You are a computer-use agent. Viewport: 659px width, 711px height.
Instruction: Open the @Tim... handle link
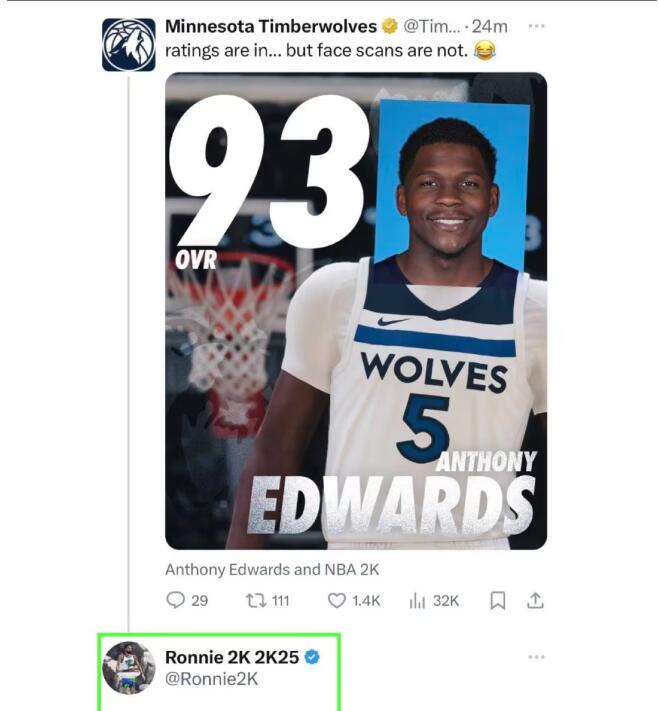(x=431, y=26)
